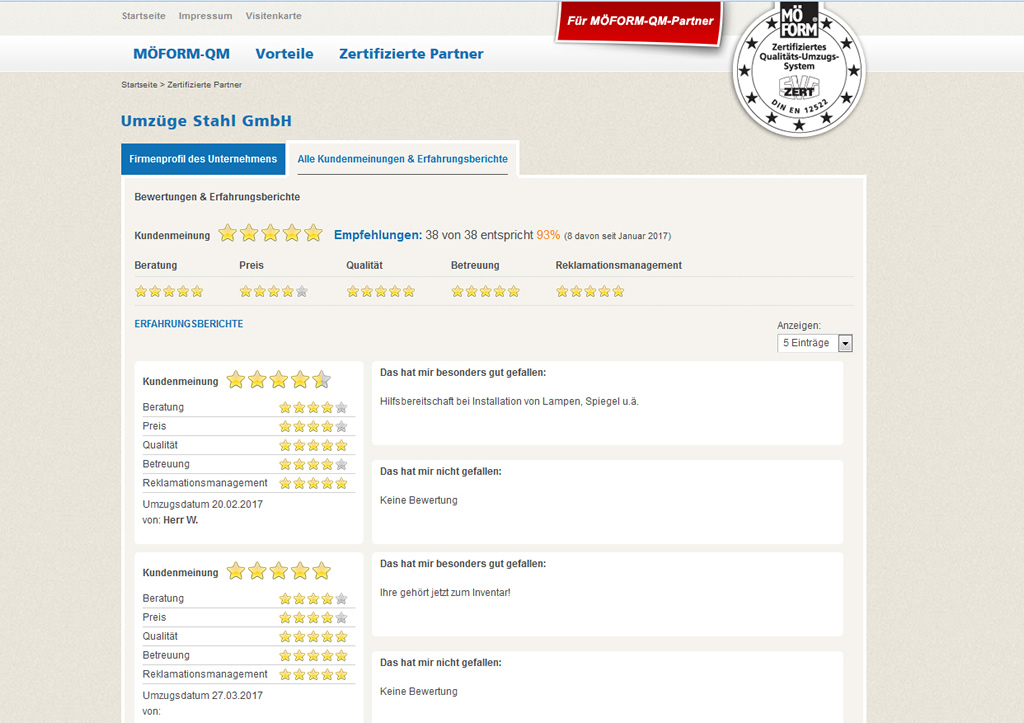
Task: Click the Preis summary star rating
Action: (x=274, y=291)
